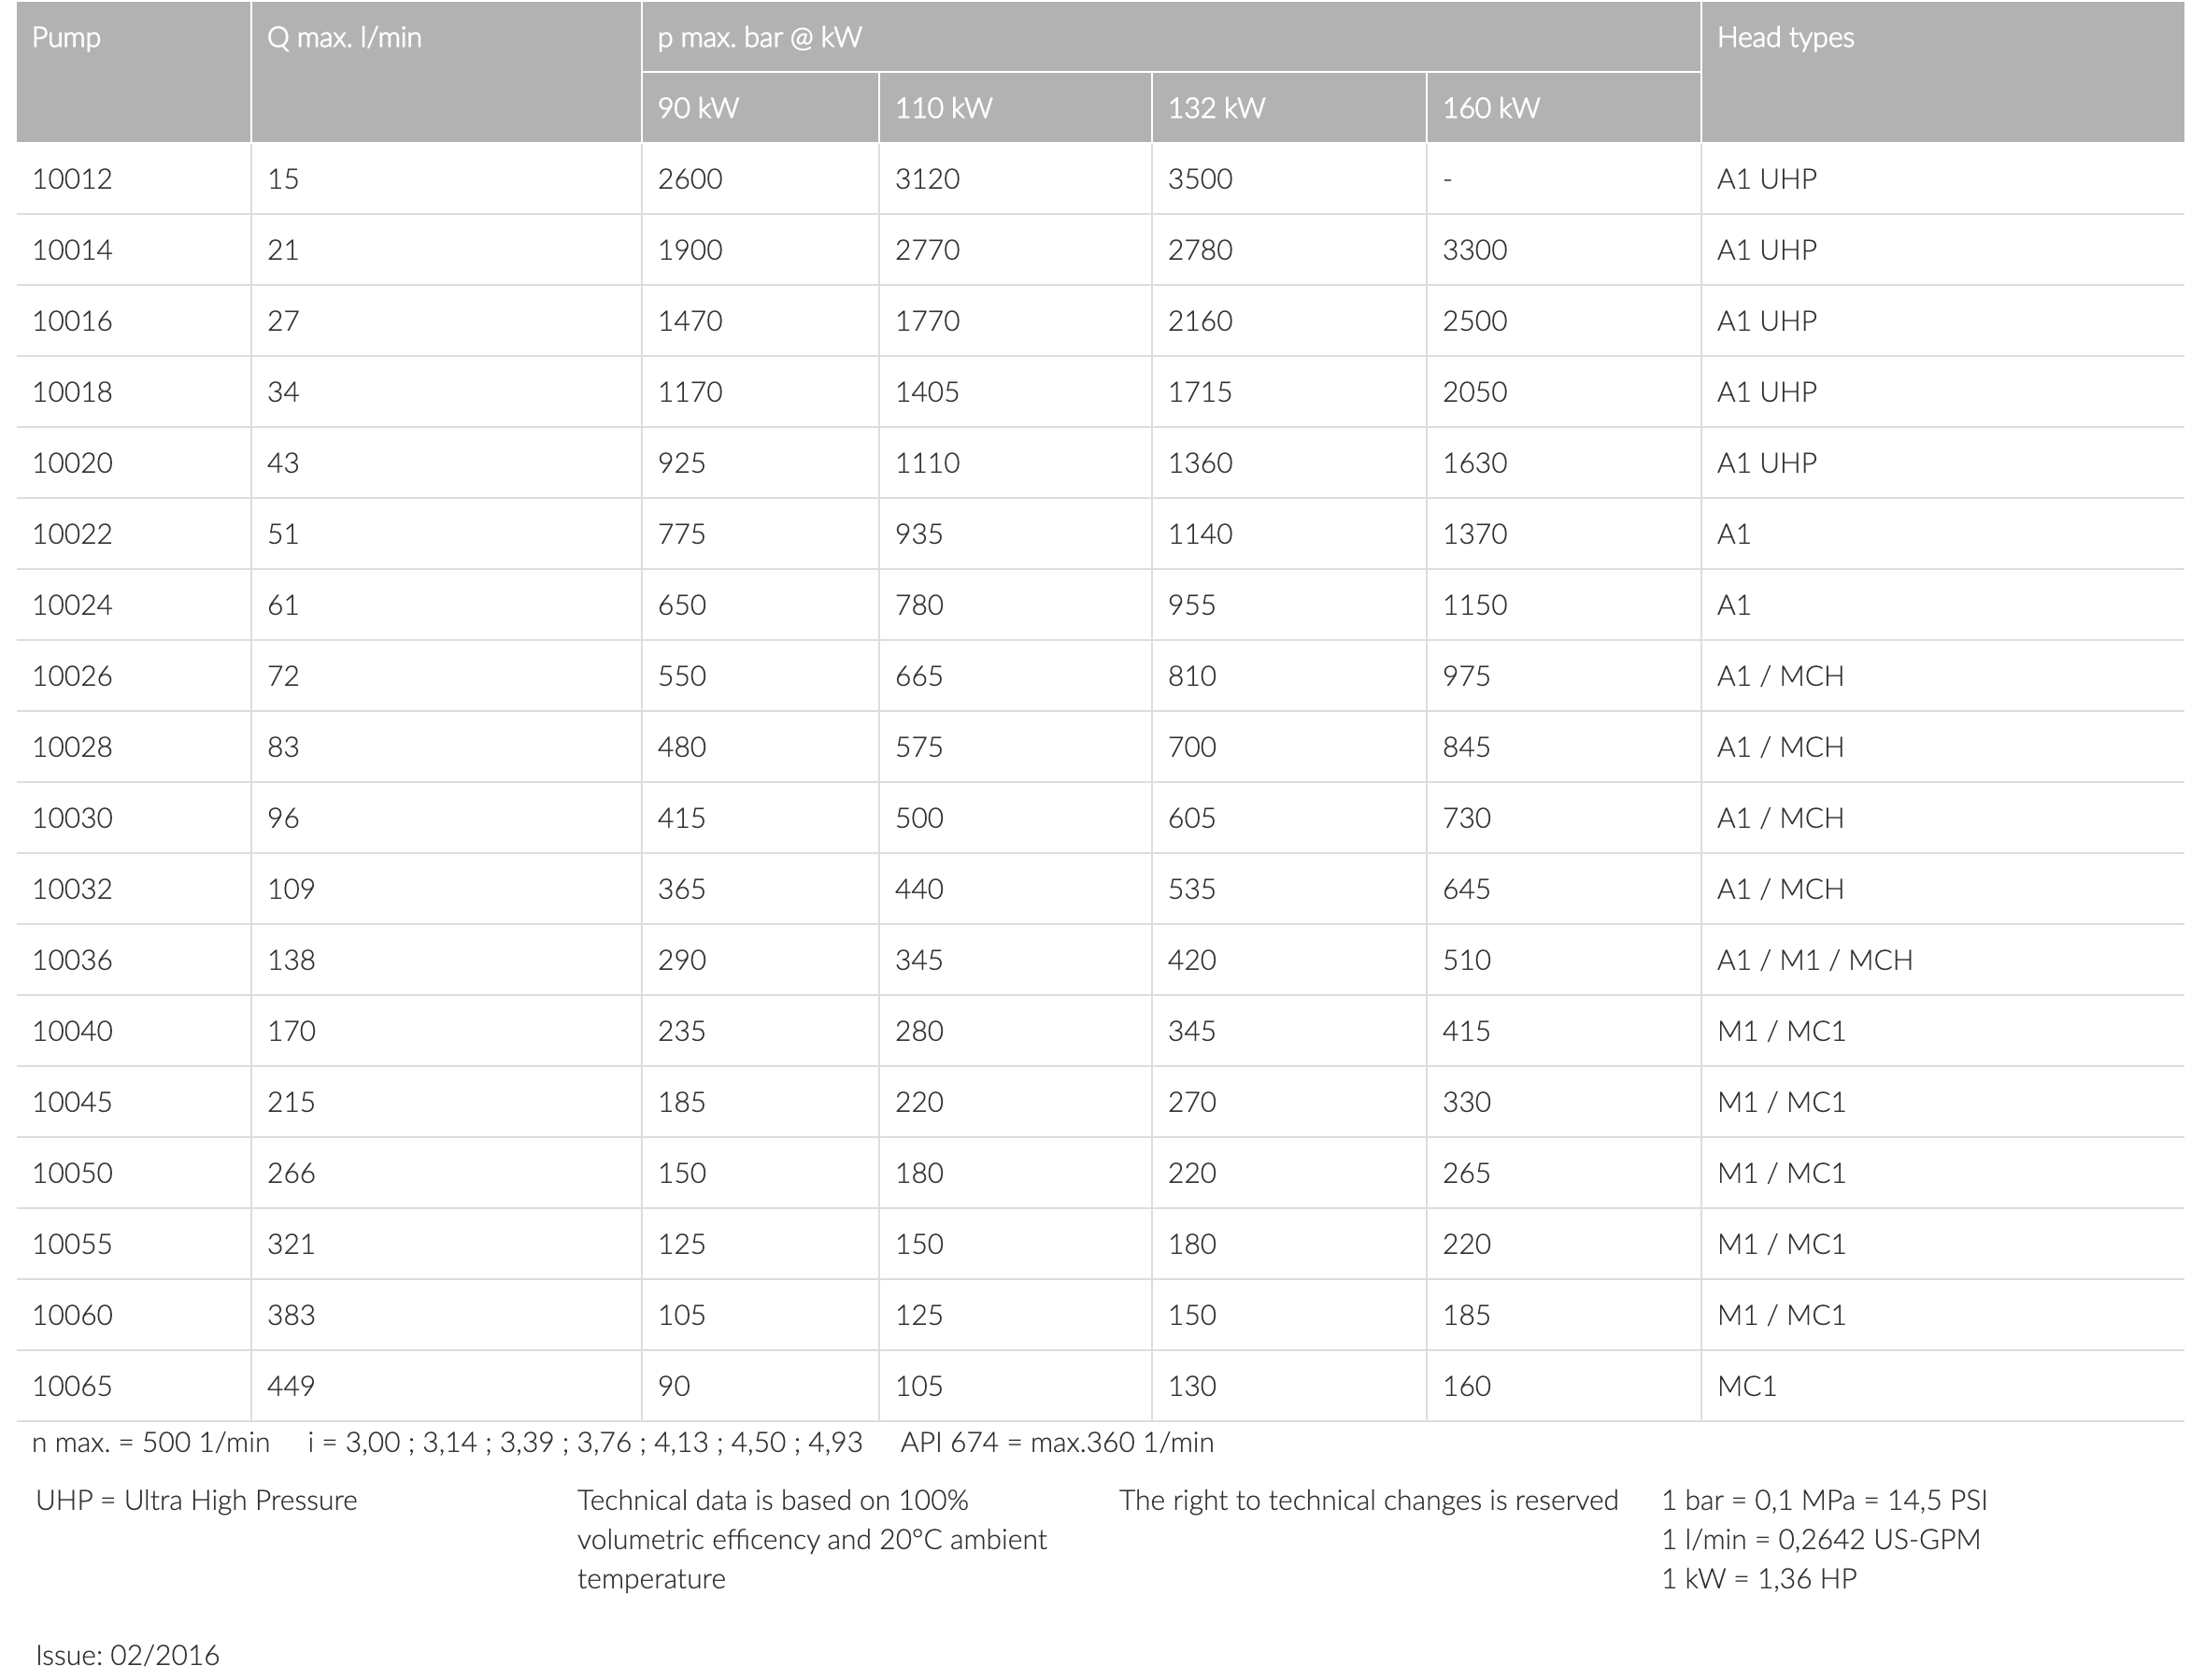Click pump 10065 in the last row
This screenshot has width=2205, height=1680.
click(72, 1386)
